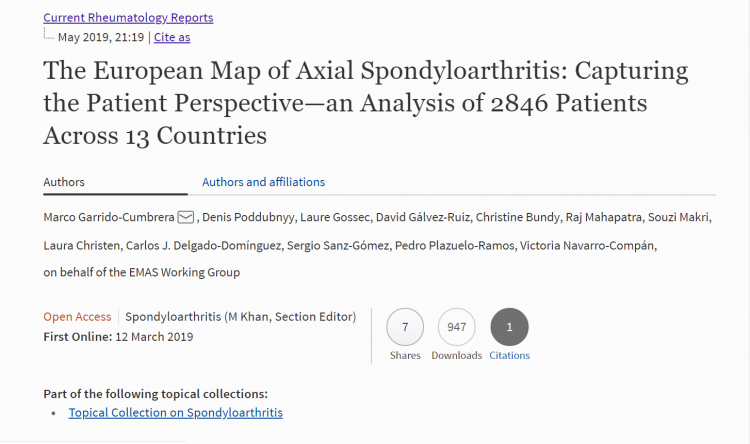
Task: Click the dark 1 Citations circle
Action: tap(510, 326)
